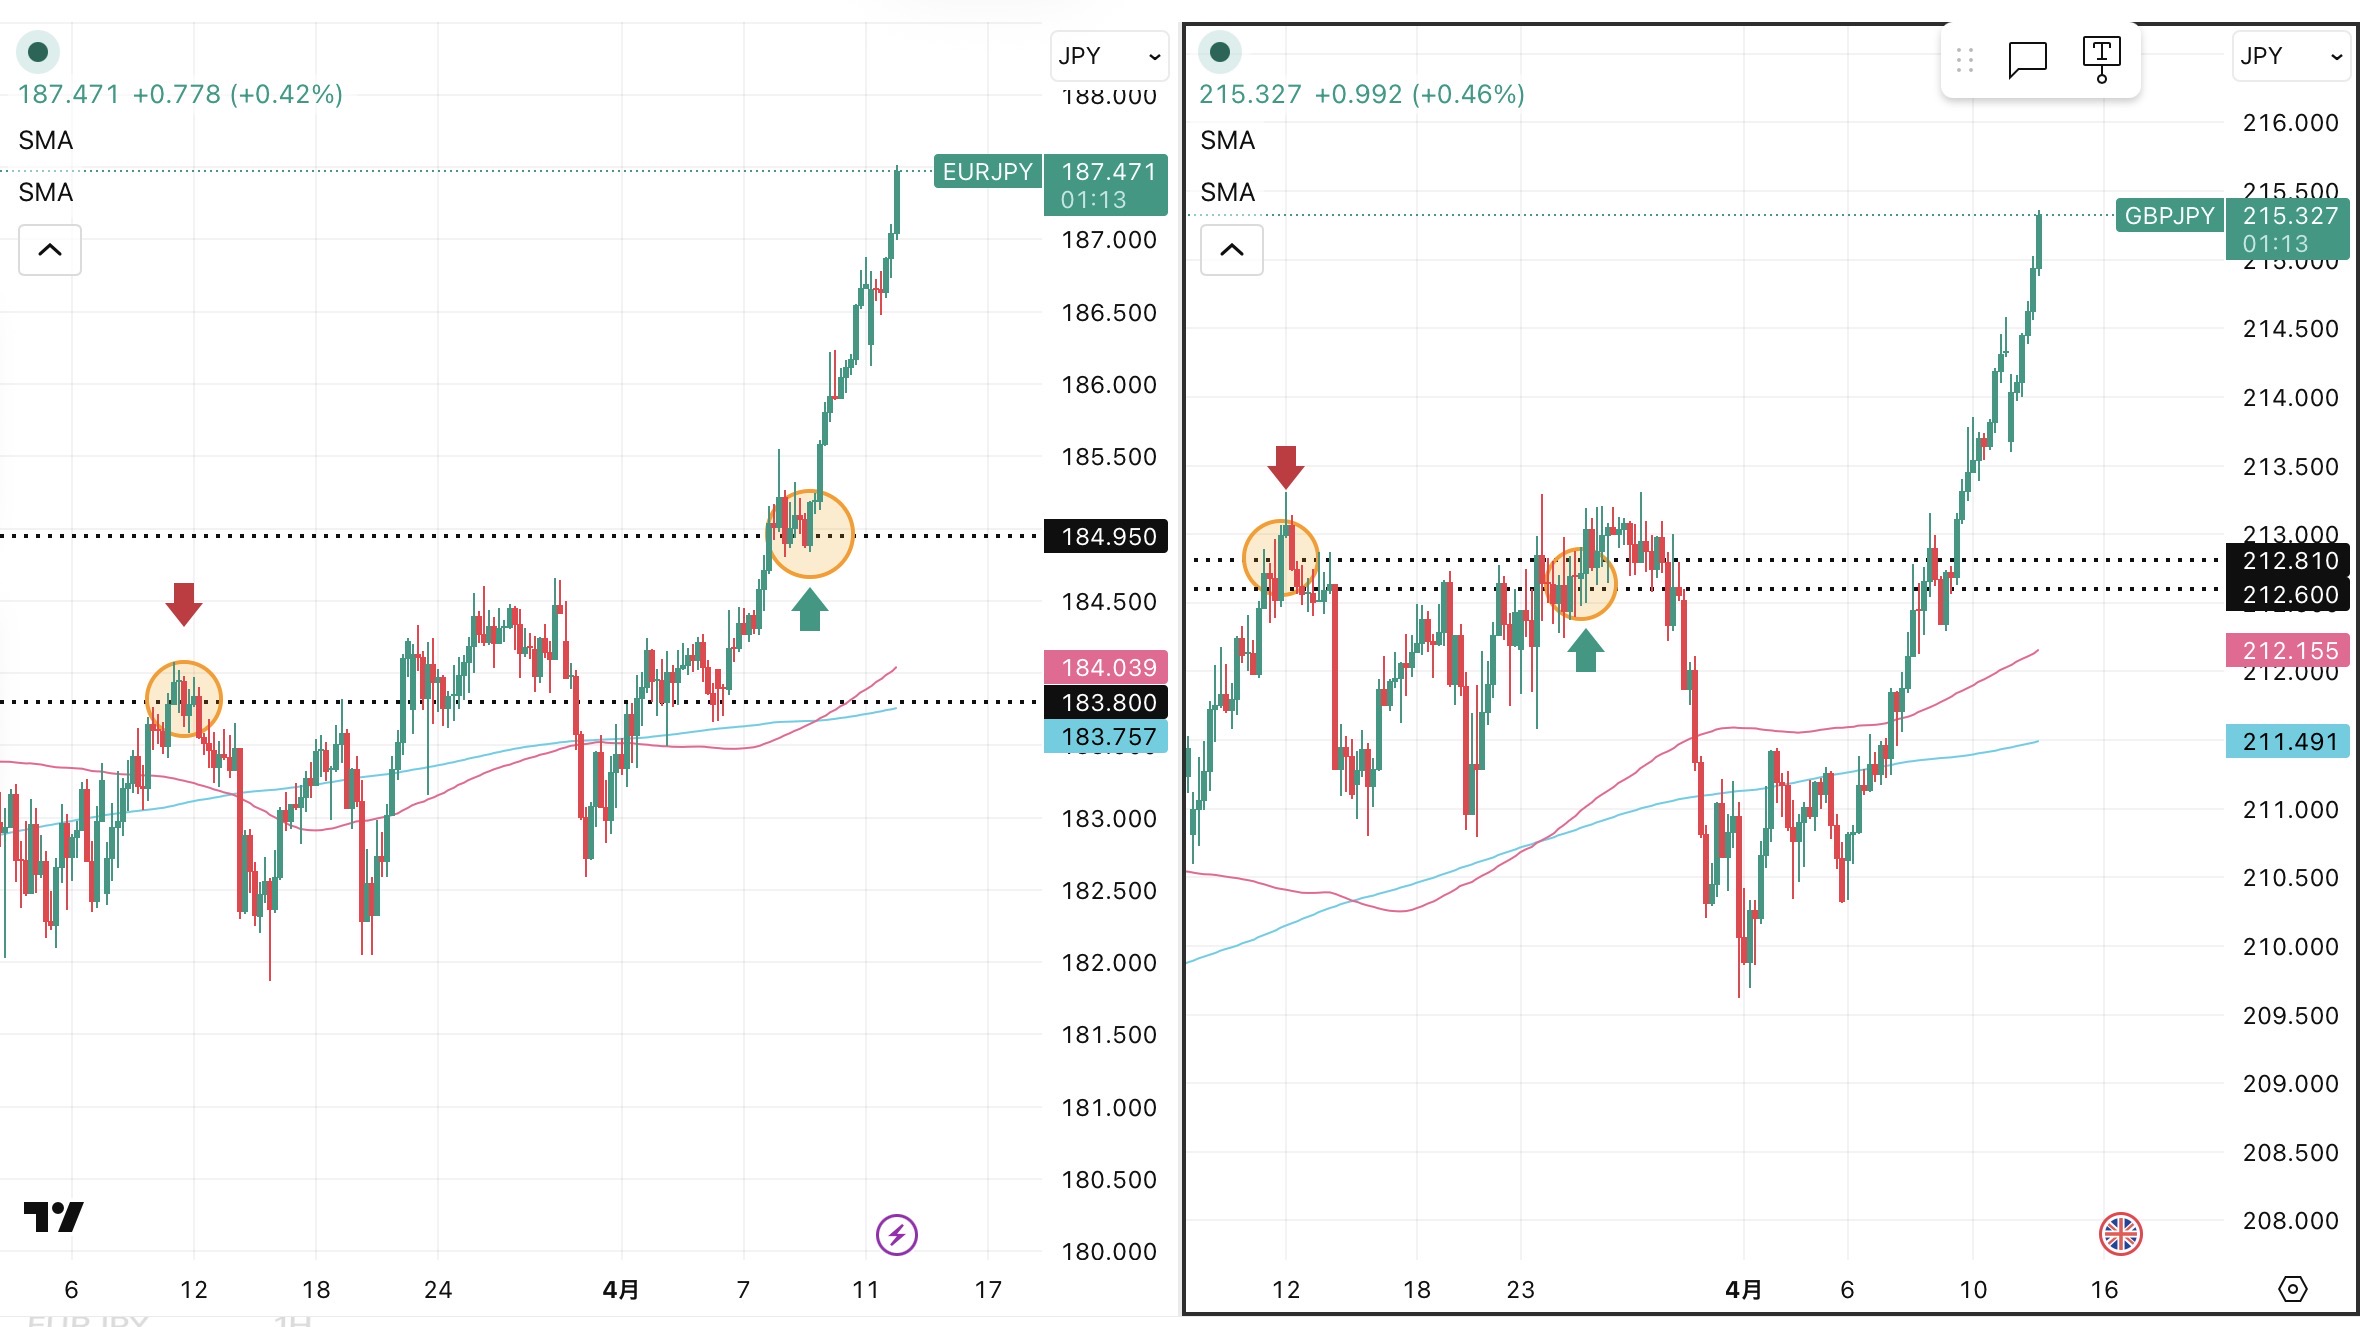The width and height of the screenshot is (2360, 1327).
Task: Select the 184.950 horizontal line price label
Action: (x=1107, y=537)
